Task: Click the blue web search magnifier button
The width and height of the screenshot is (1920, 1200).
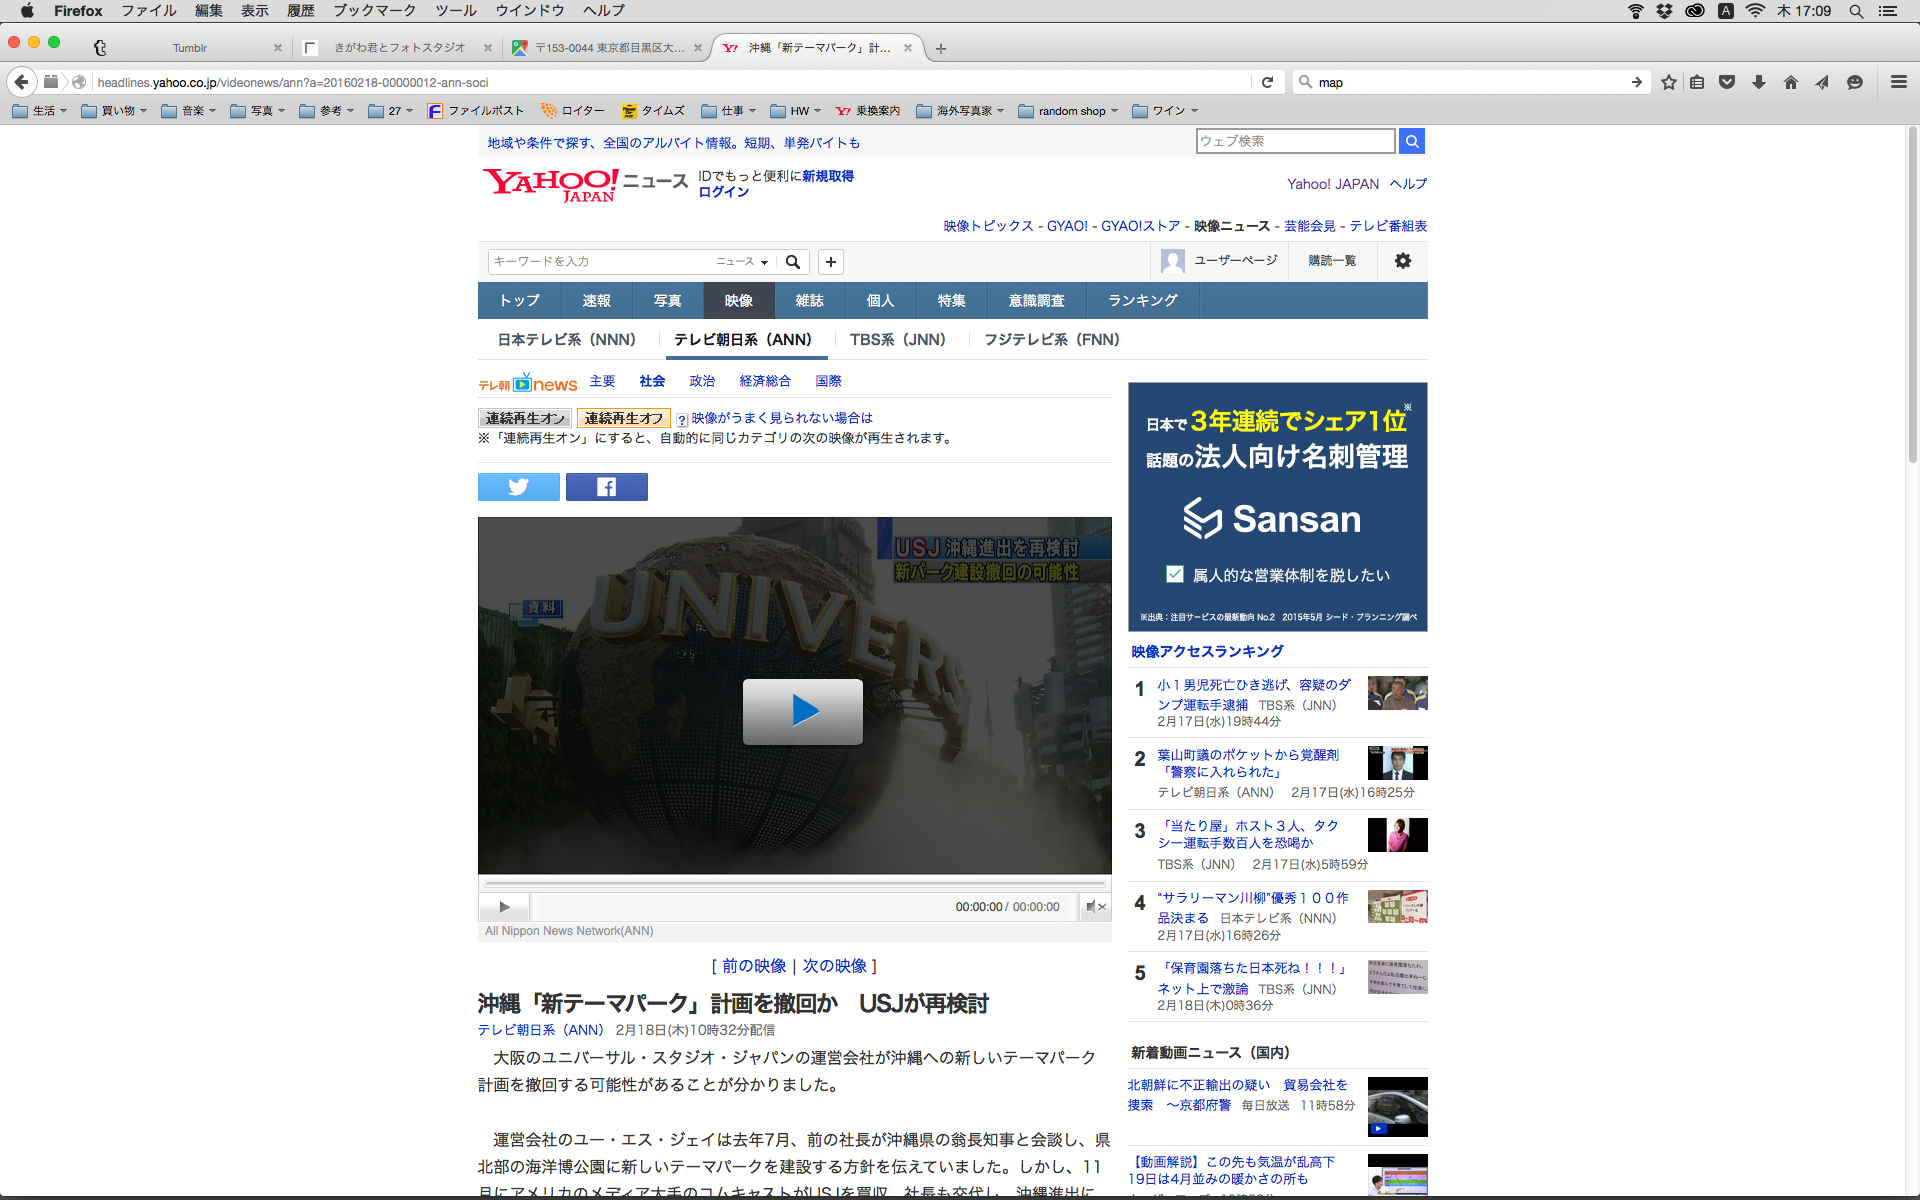Action: (1411, 141)
